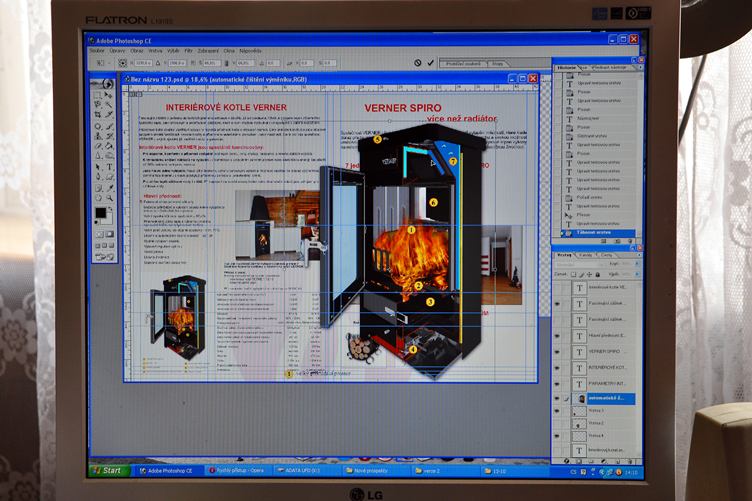
Task: Select the Gradient tool
Action: point(109,146)
